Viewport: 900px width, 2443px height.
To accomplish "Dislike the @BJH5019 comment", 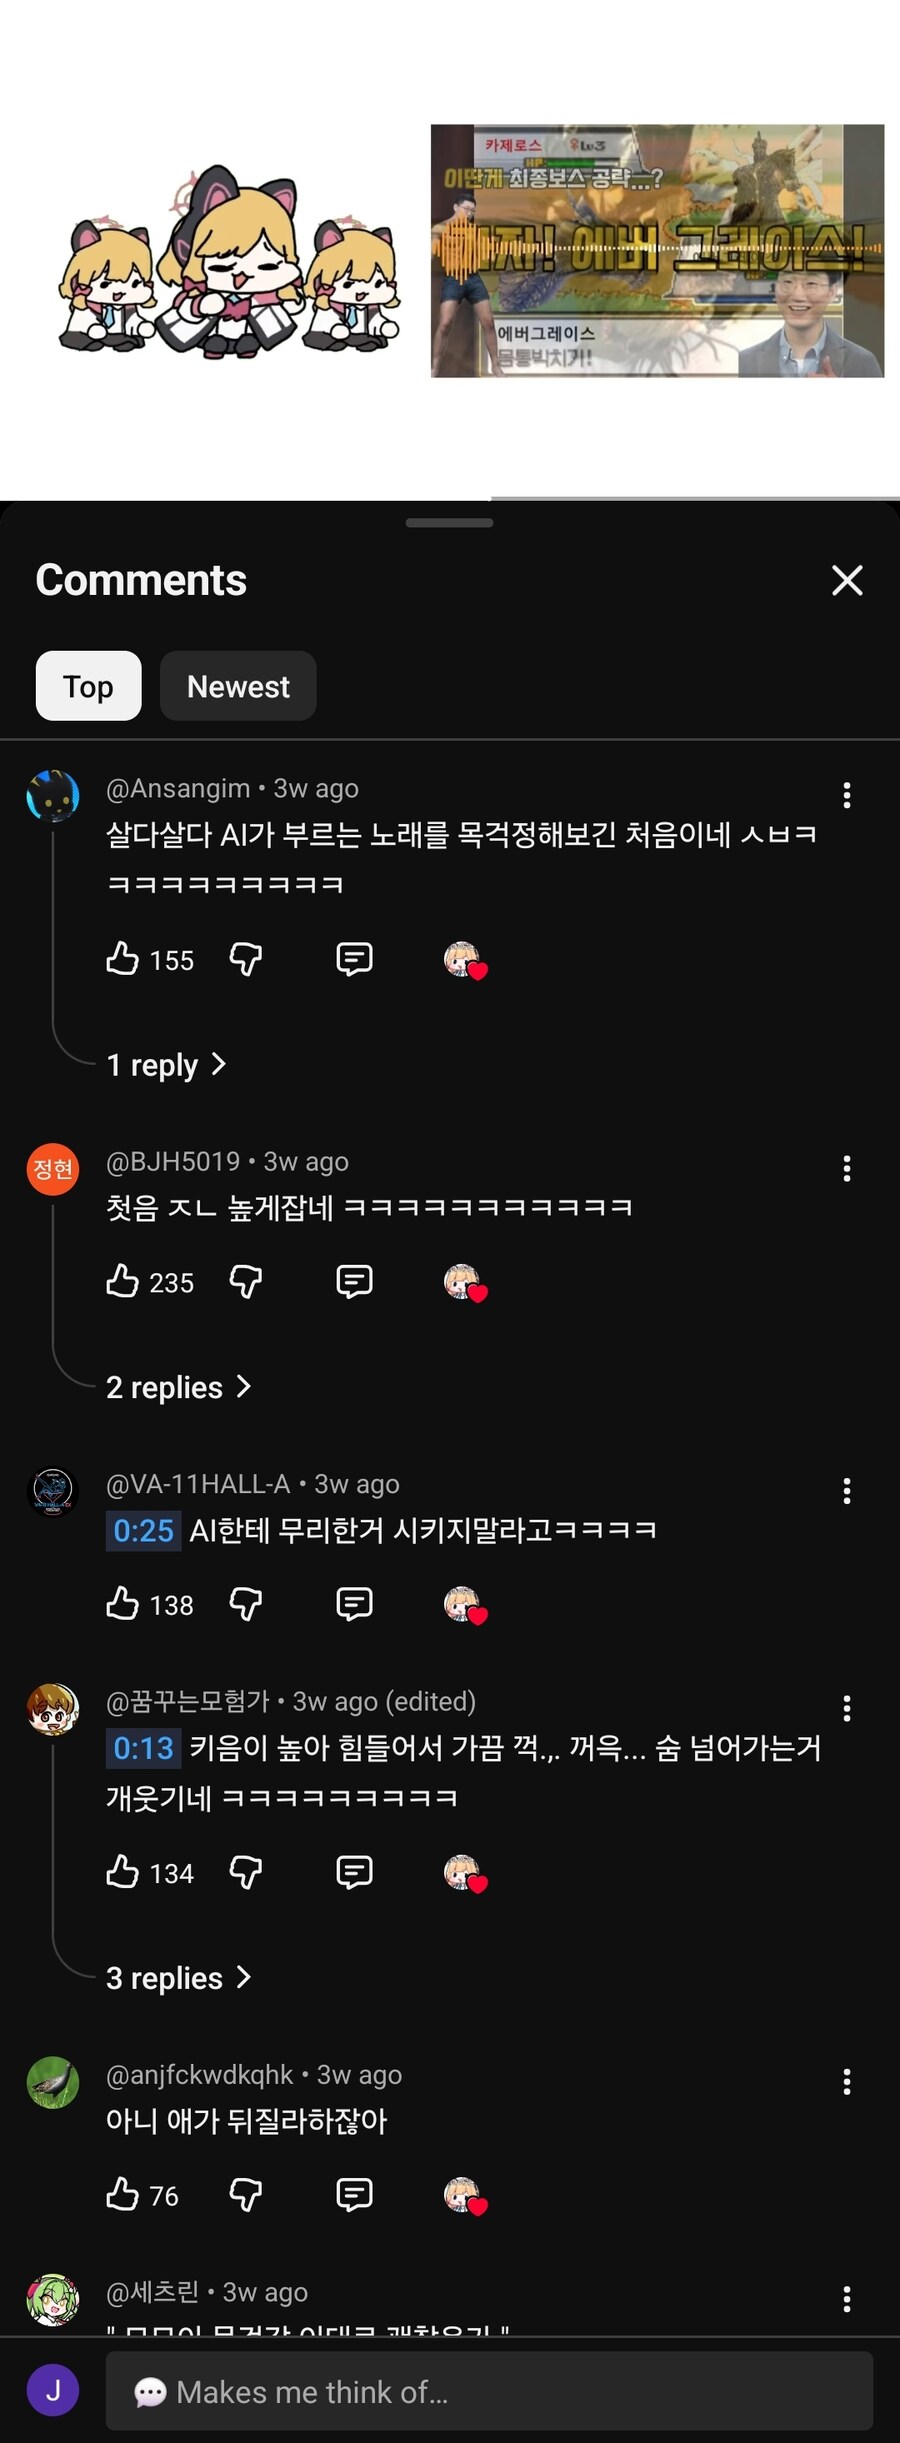I will (245, 1281).
